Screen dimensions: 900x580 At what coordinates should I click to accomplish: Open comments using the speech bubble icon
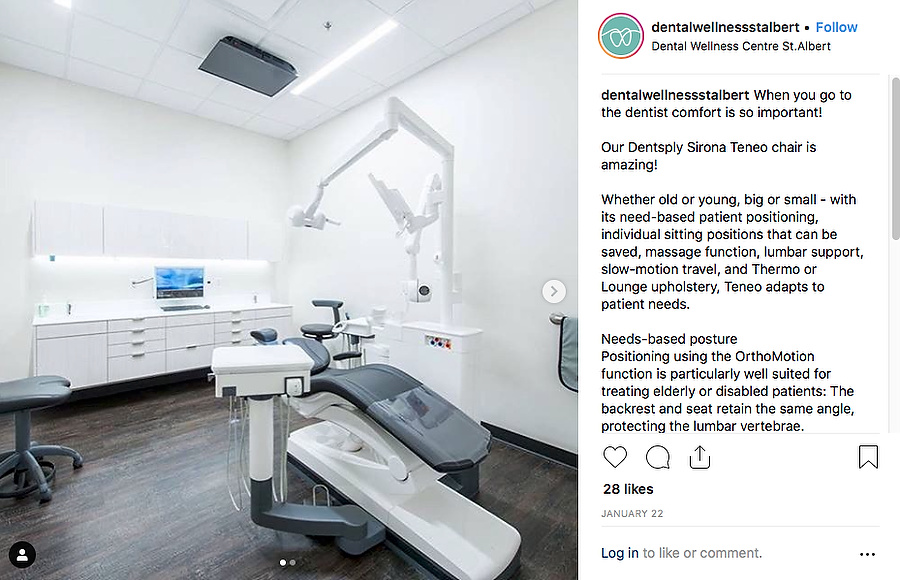tap(657, 457)
